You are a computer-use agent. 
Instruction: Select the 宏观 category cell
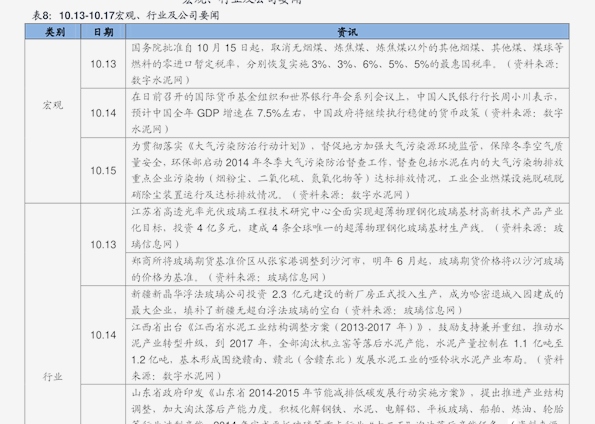53,105
